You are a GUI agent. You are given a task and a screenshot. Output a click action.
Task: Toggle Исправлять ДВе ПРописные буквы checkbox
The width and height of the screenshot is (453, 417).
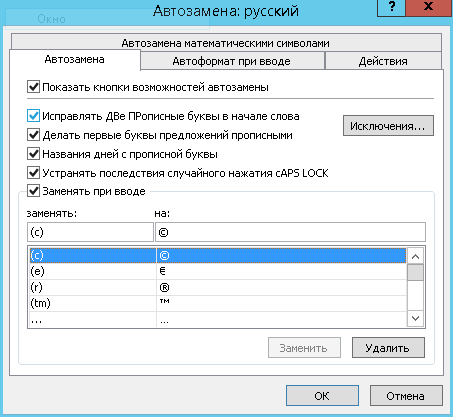point(33,116)
